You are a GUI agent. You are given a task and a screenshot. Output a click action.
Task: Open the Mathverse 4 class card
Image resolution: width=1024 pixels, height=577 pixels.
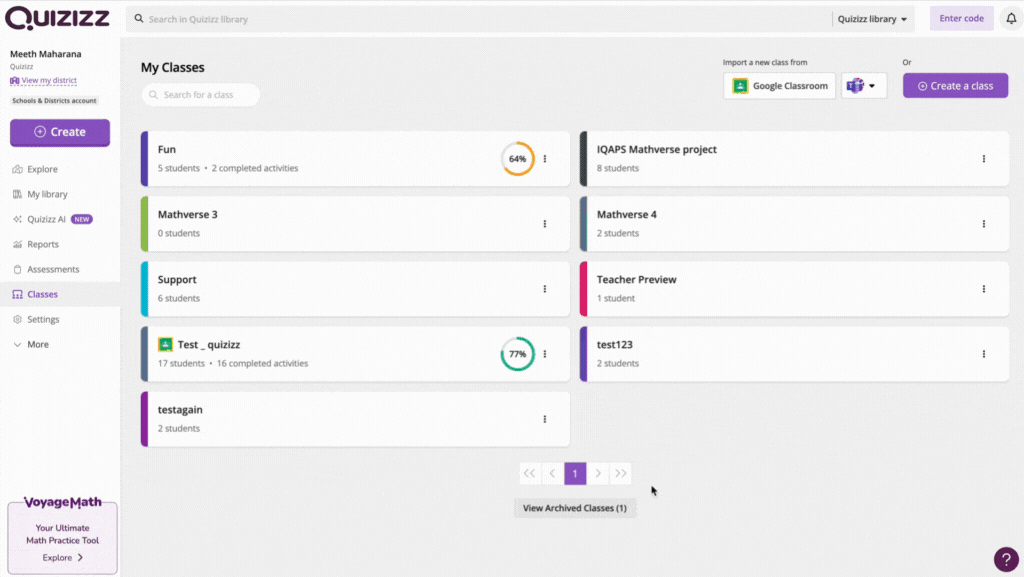click(794, 224)
